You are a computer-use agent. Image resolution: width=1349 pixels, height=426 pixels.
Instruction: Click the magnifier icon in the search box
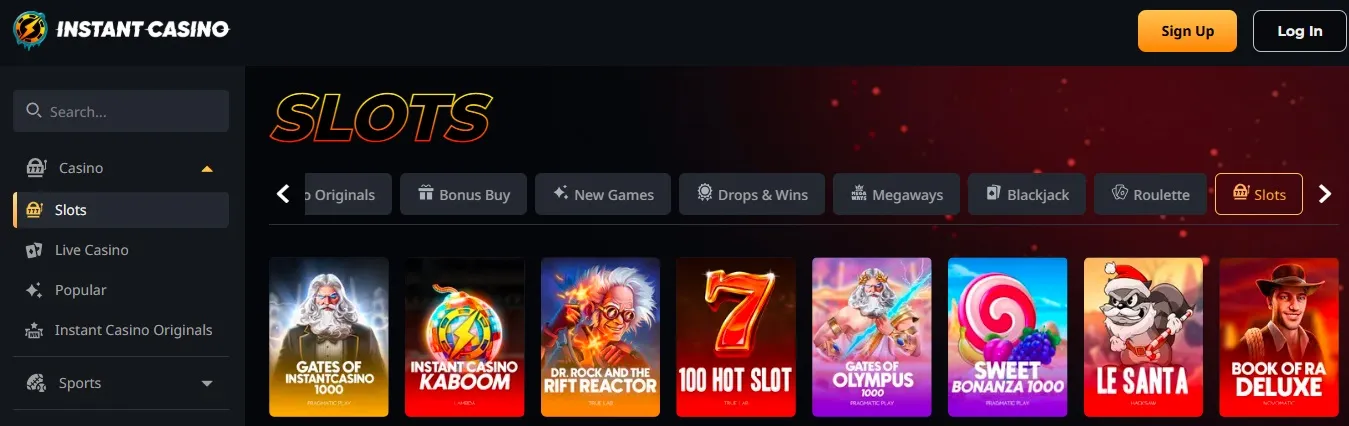[34, 111]
